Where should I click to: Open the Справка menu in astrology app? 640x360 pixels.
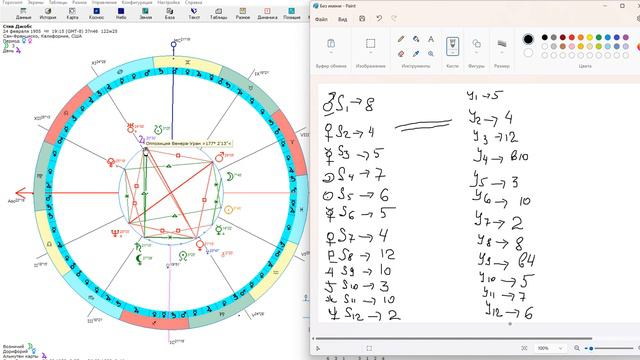pos(193,2)
